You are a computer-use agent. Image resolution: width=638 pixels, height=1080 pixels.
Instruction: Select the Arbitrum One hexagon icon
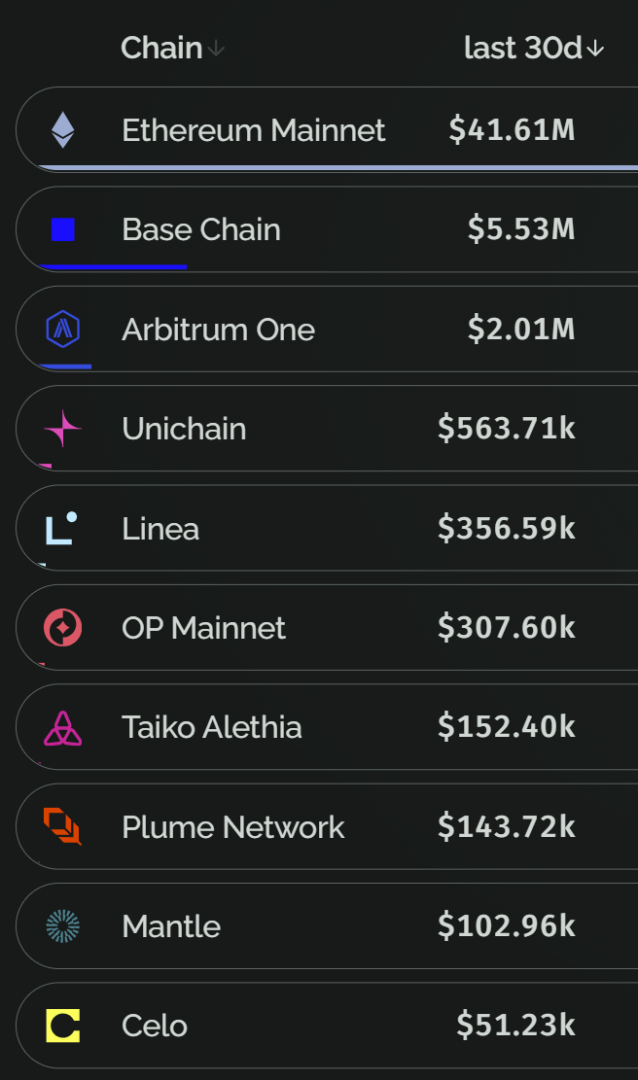[63, 329]
